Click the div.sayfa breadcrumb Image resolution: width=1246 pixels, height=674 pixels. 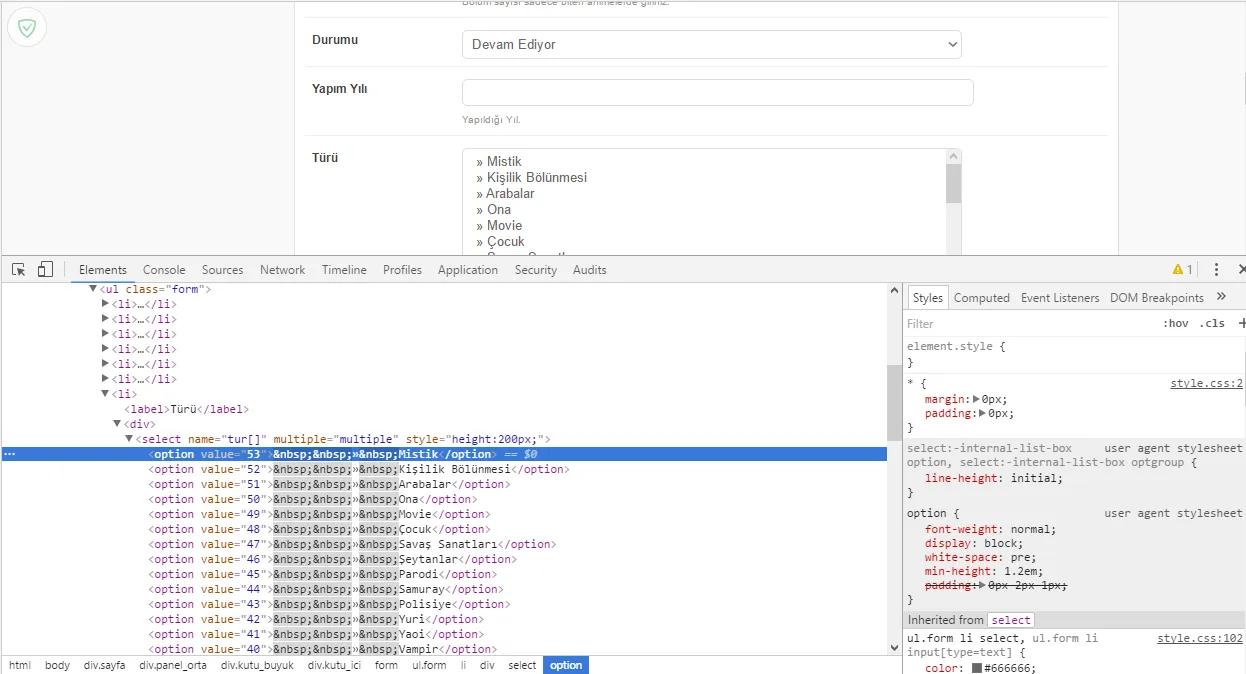[104, 665]
